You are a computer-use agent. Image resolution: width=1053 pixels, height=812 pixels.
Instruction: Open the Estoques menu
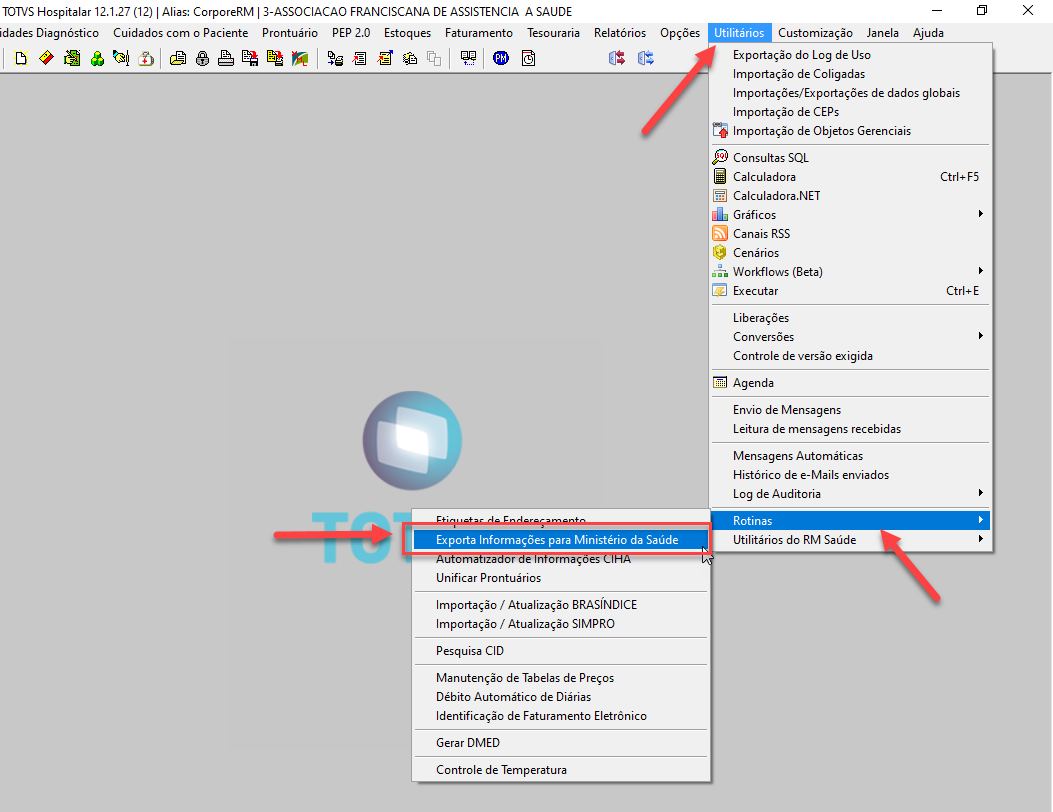point(408,33)
